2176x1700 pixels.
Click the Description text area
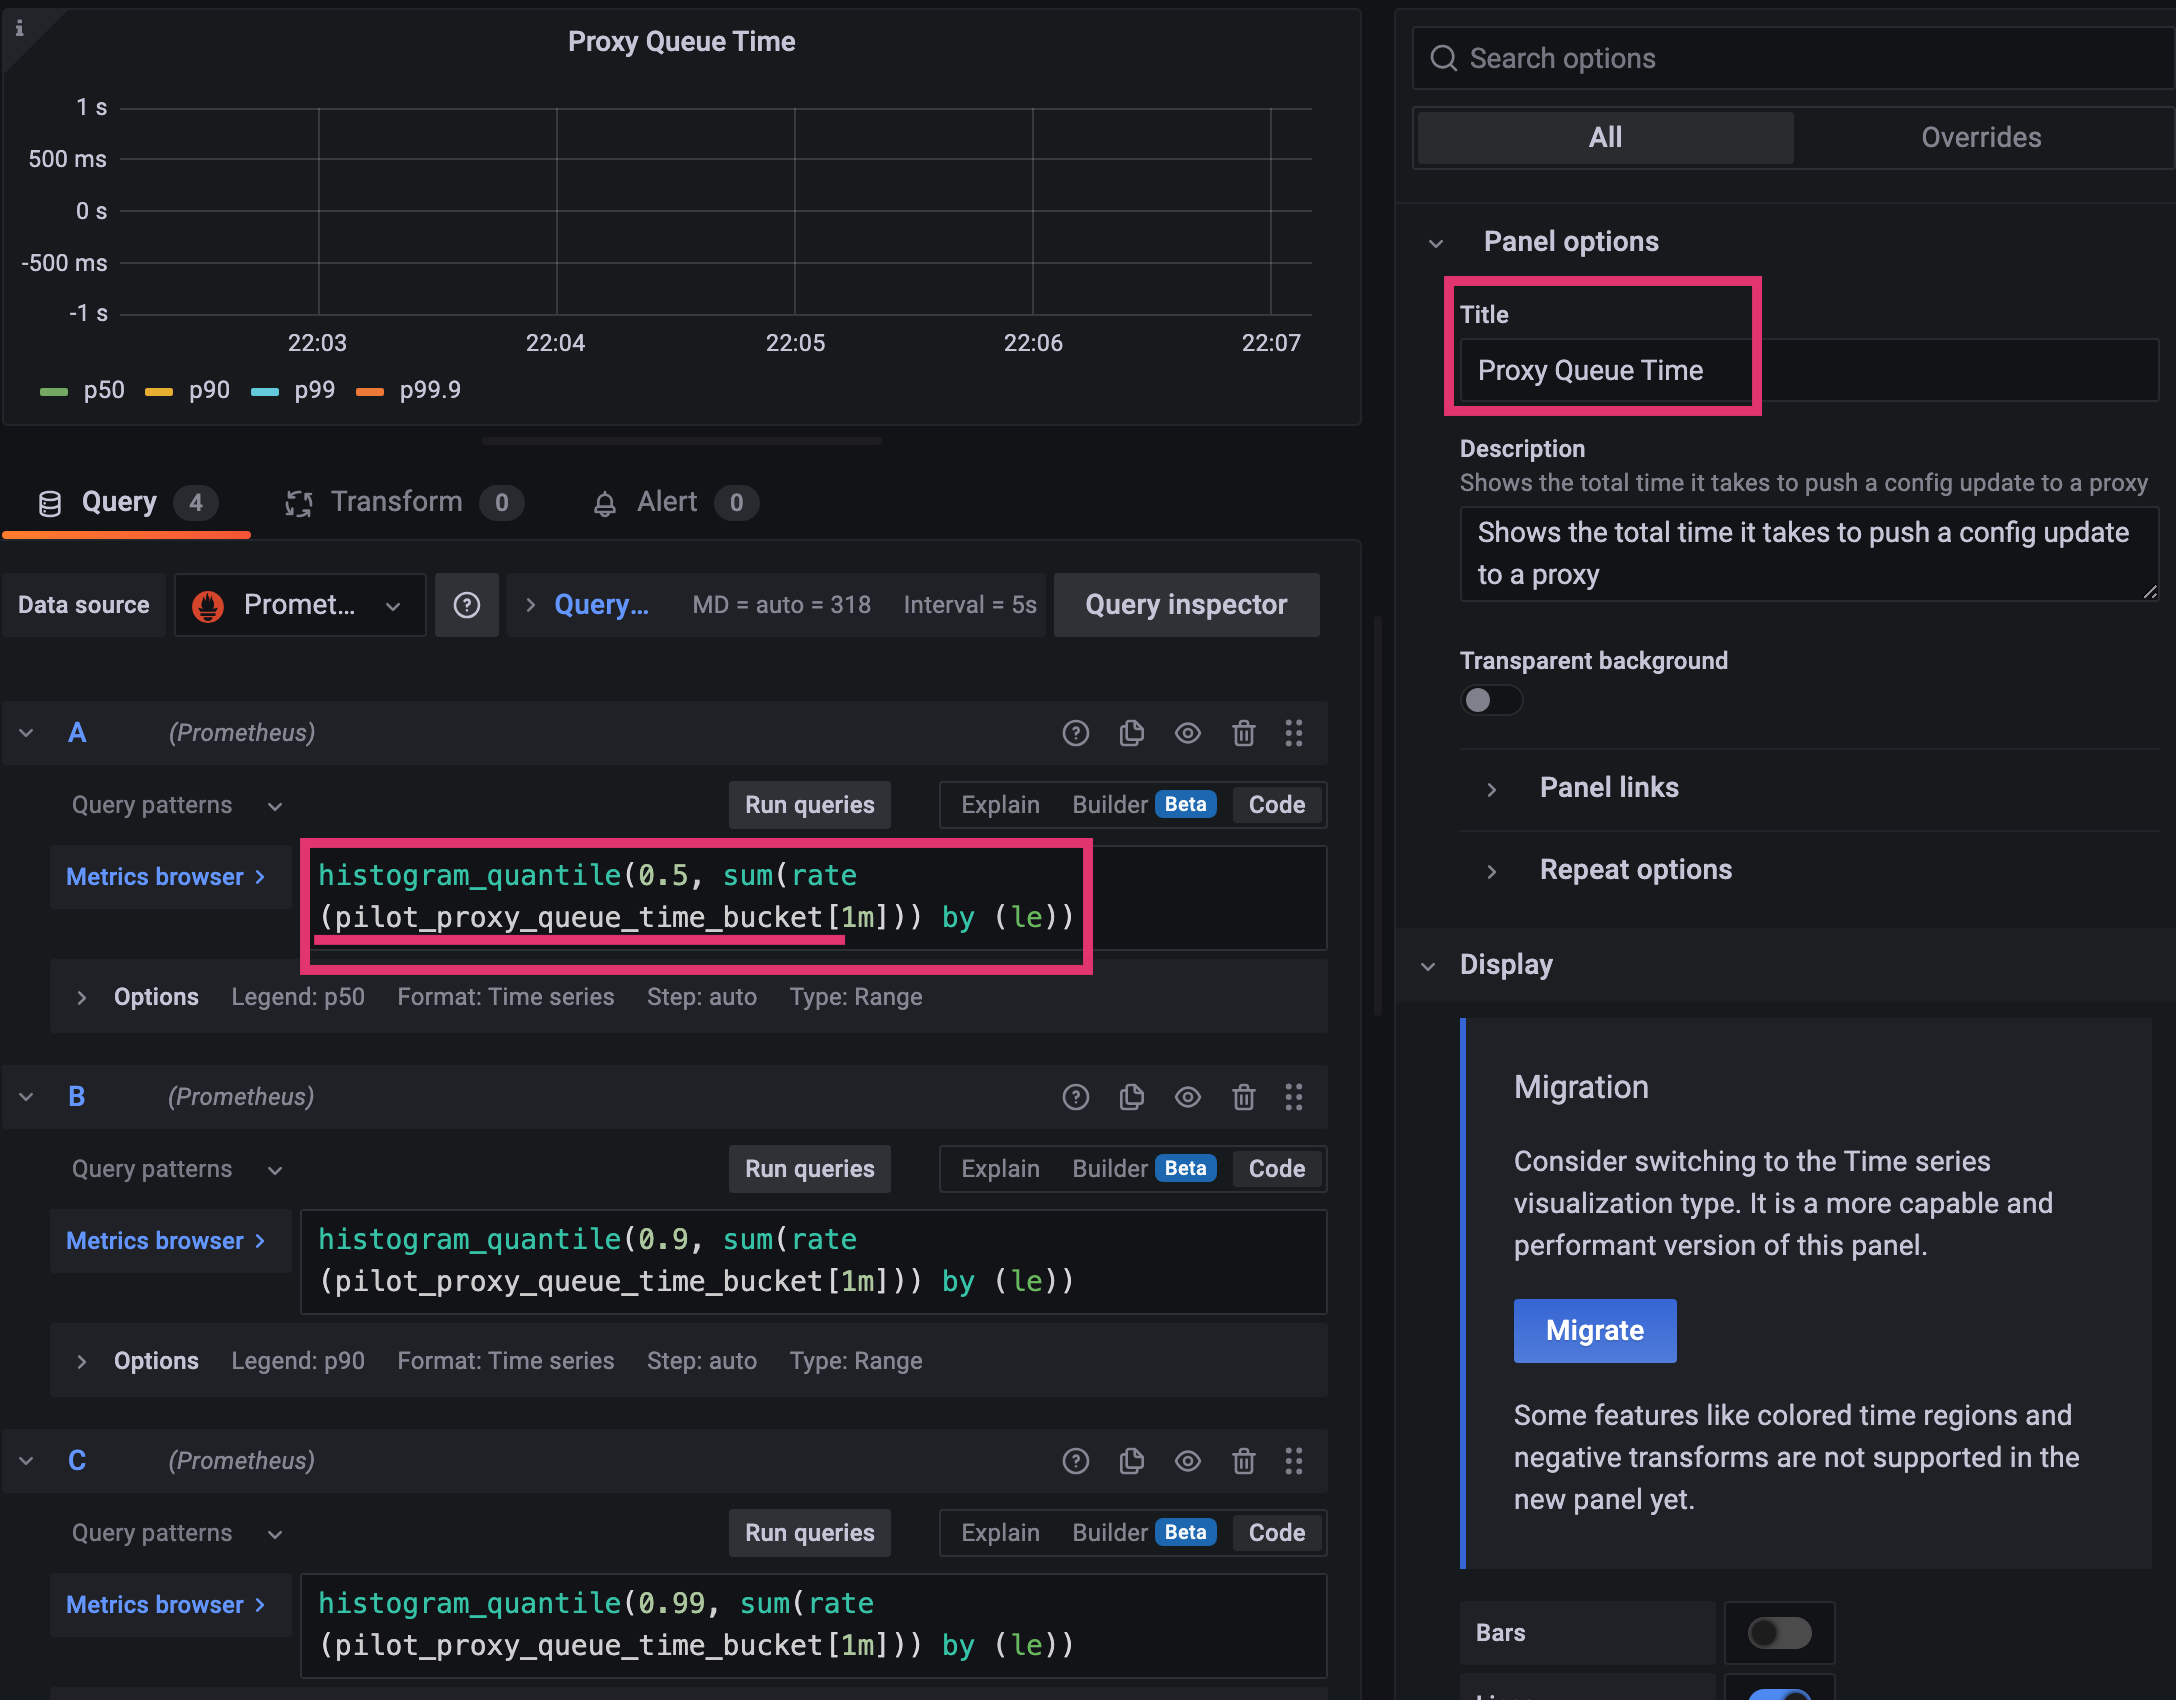(x=1808, y=554)
